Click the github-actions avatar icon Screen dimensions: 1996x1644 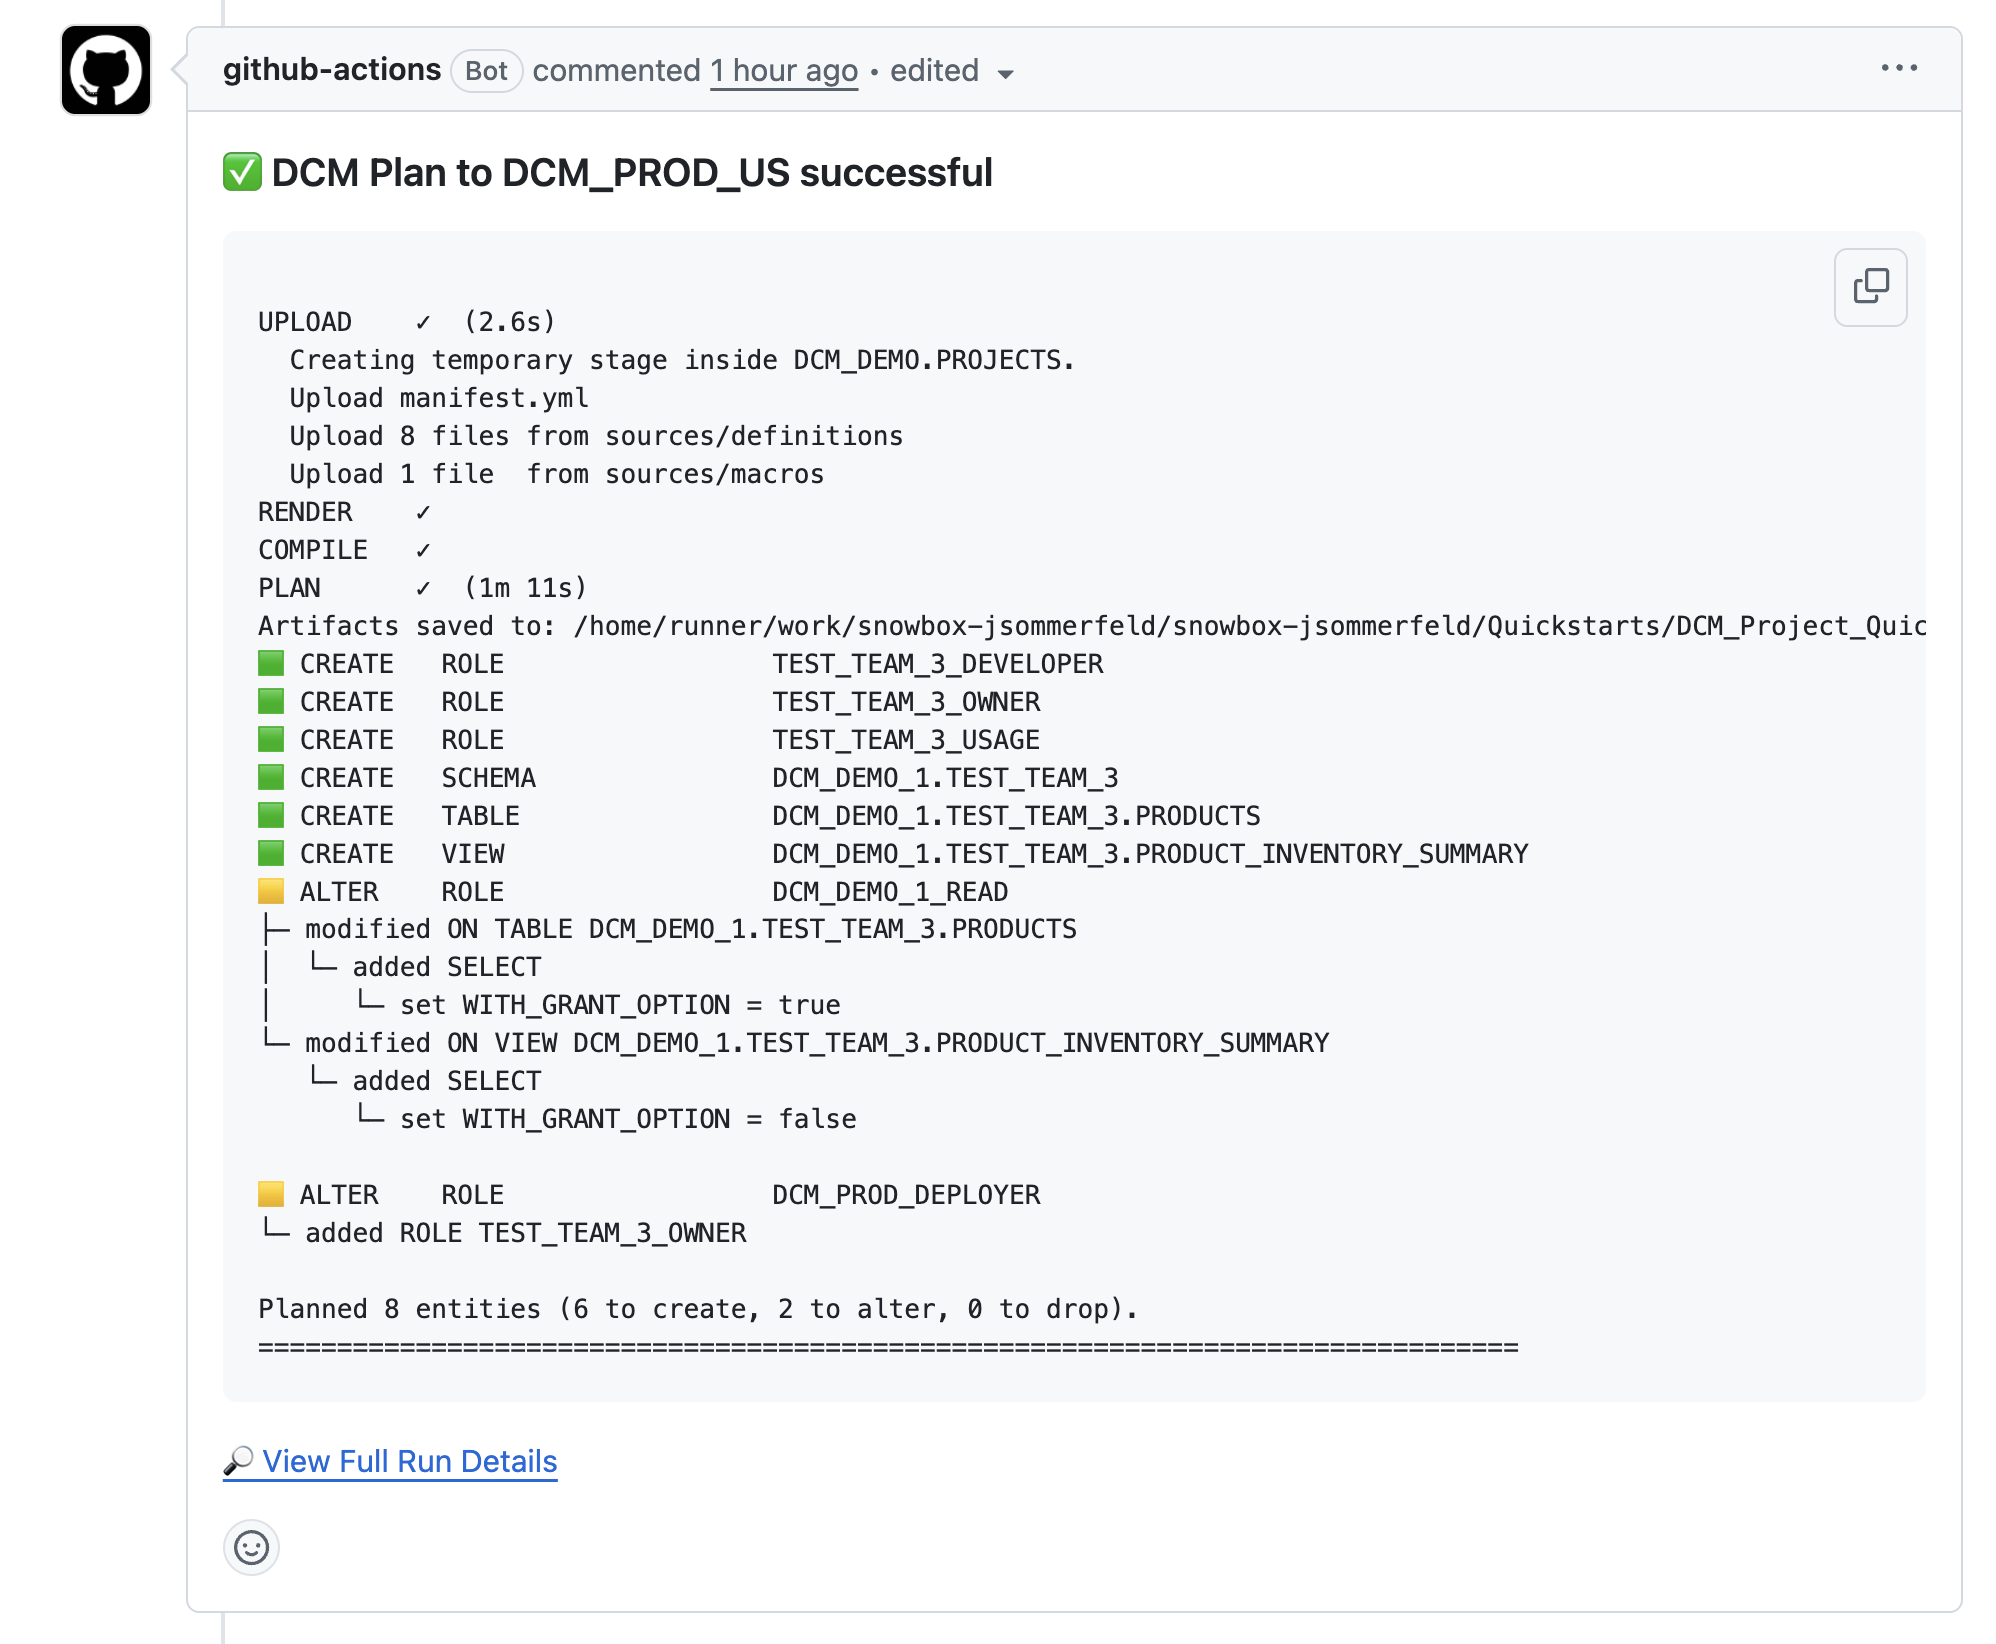tap(106, 70)
